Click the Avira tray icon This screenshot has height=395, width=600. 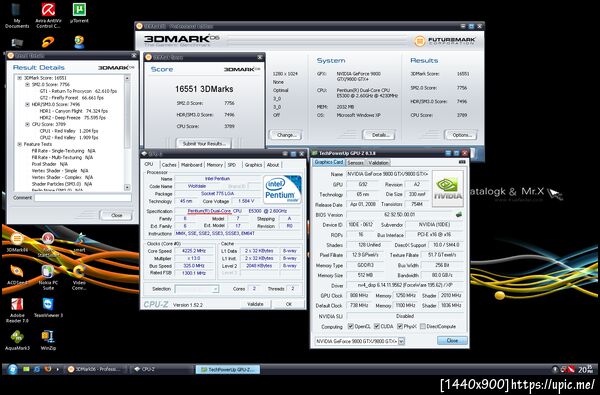[571, 369]
